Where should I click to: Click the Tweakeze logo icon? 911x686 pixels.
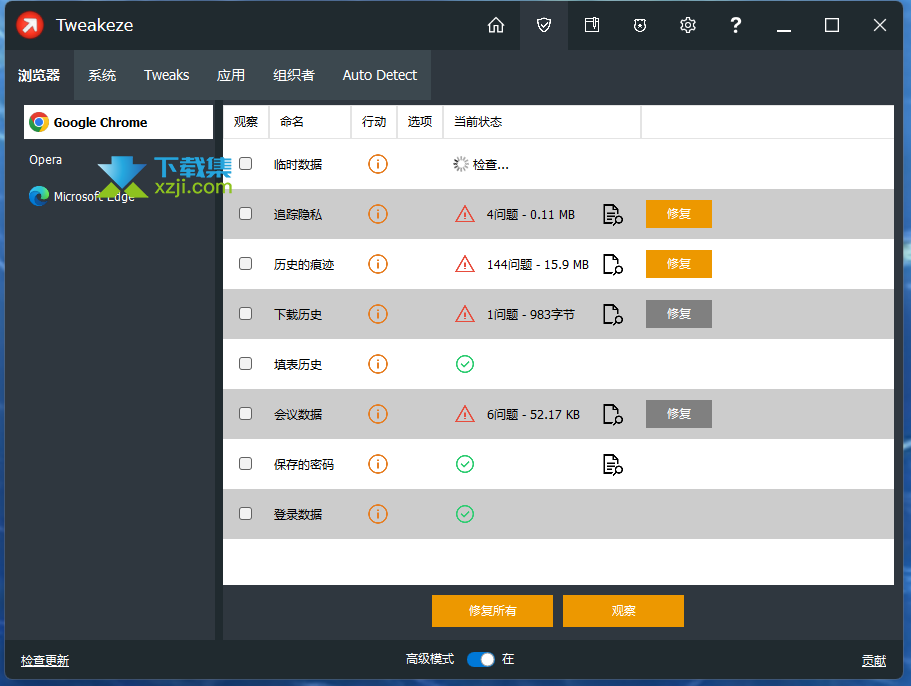(30, 25)
